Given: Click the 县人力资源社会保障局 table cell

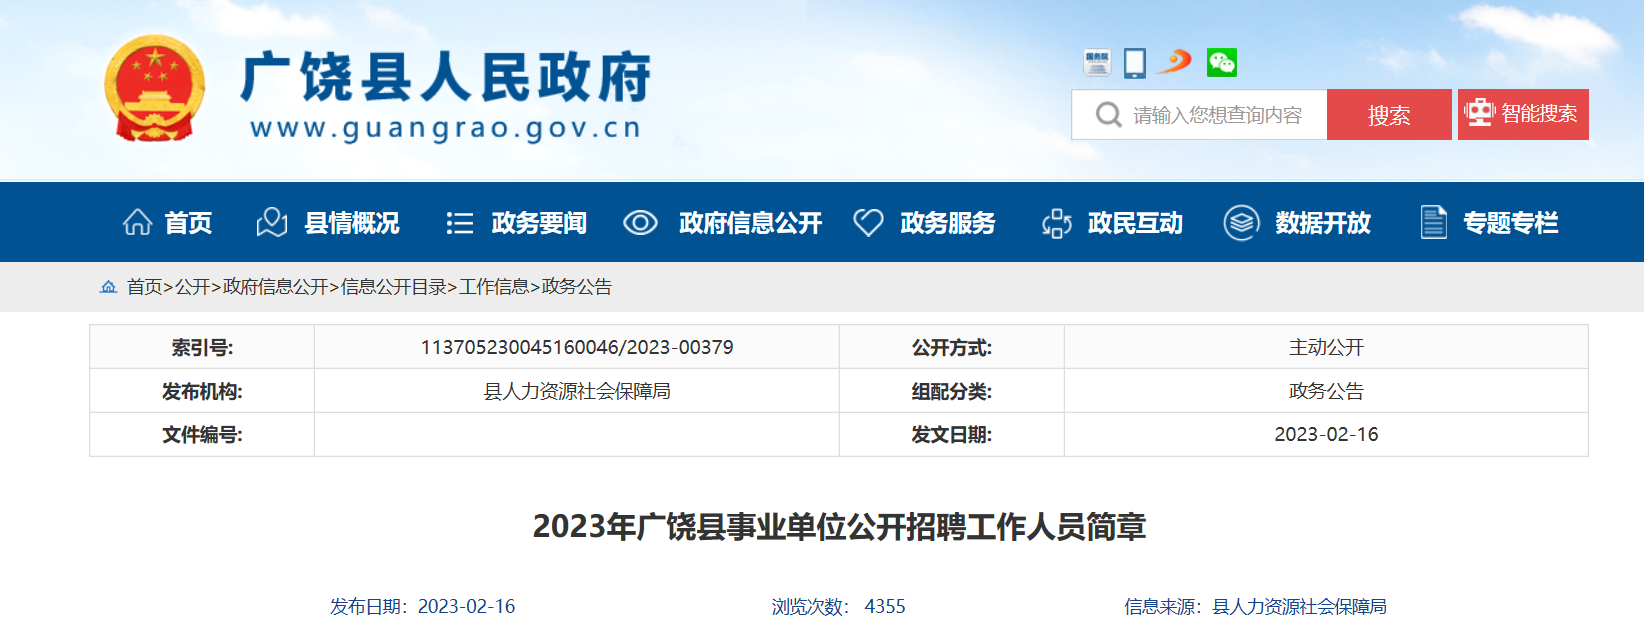Looking at the screenshot, I should [x=577, y=391].
